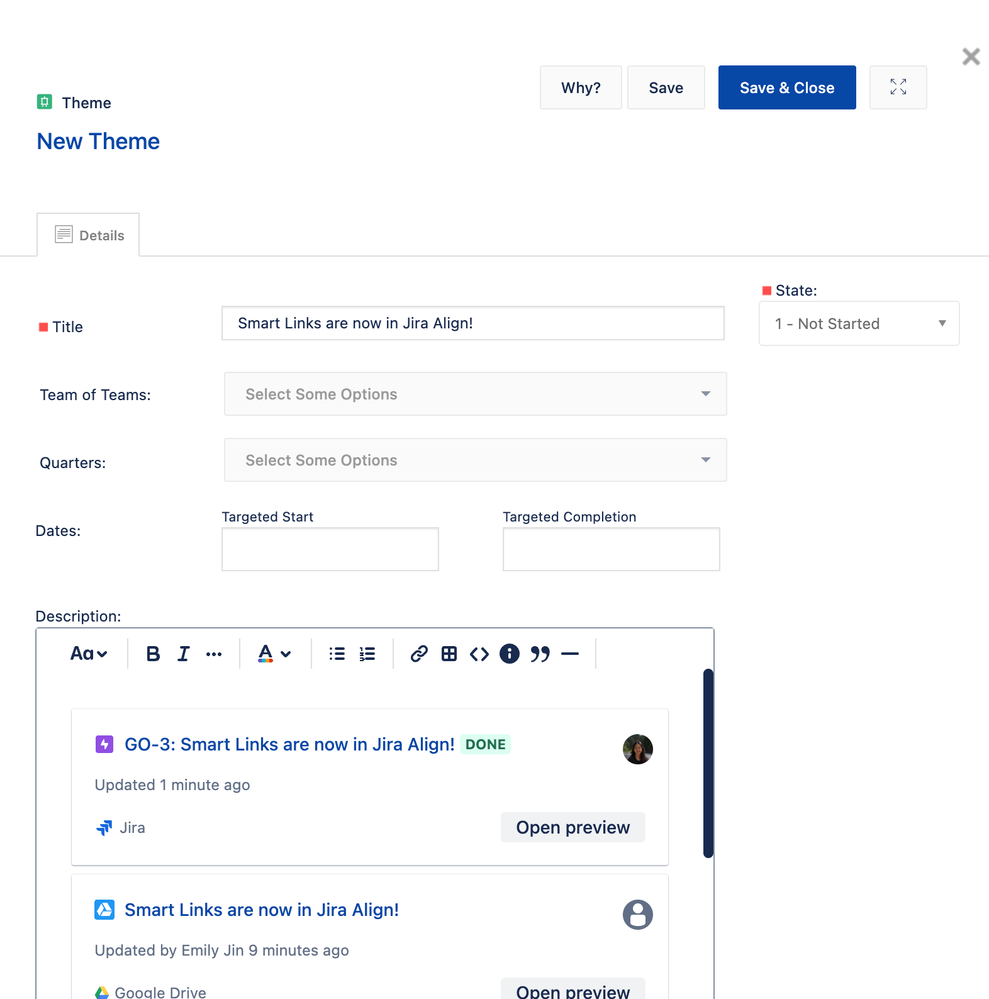Insert a code snippet
Screen dimensions: 989x999
(479, 654)
